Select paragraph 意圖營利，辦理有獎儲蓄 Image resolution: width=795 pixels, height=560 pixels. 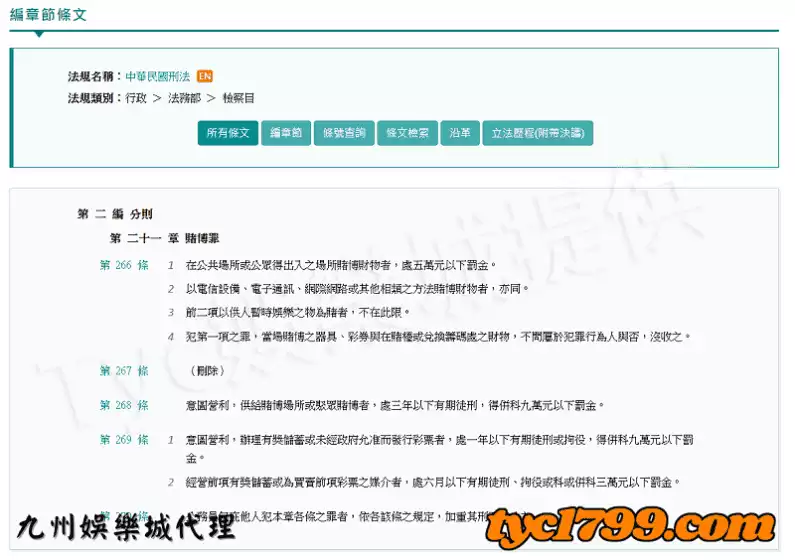(x=440, y=449)
